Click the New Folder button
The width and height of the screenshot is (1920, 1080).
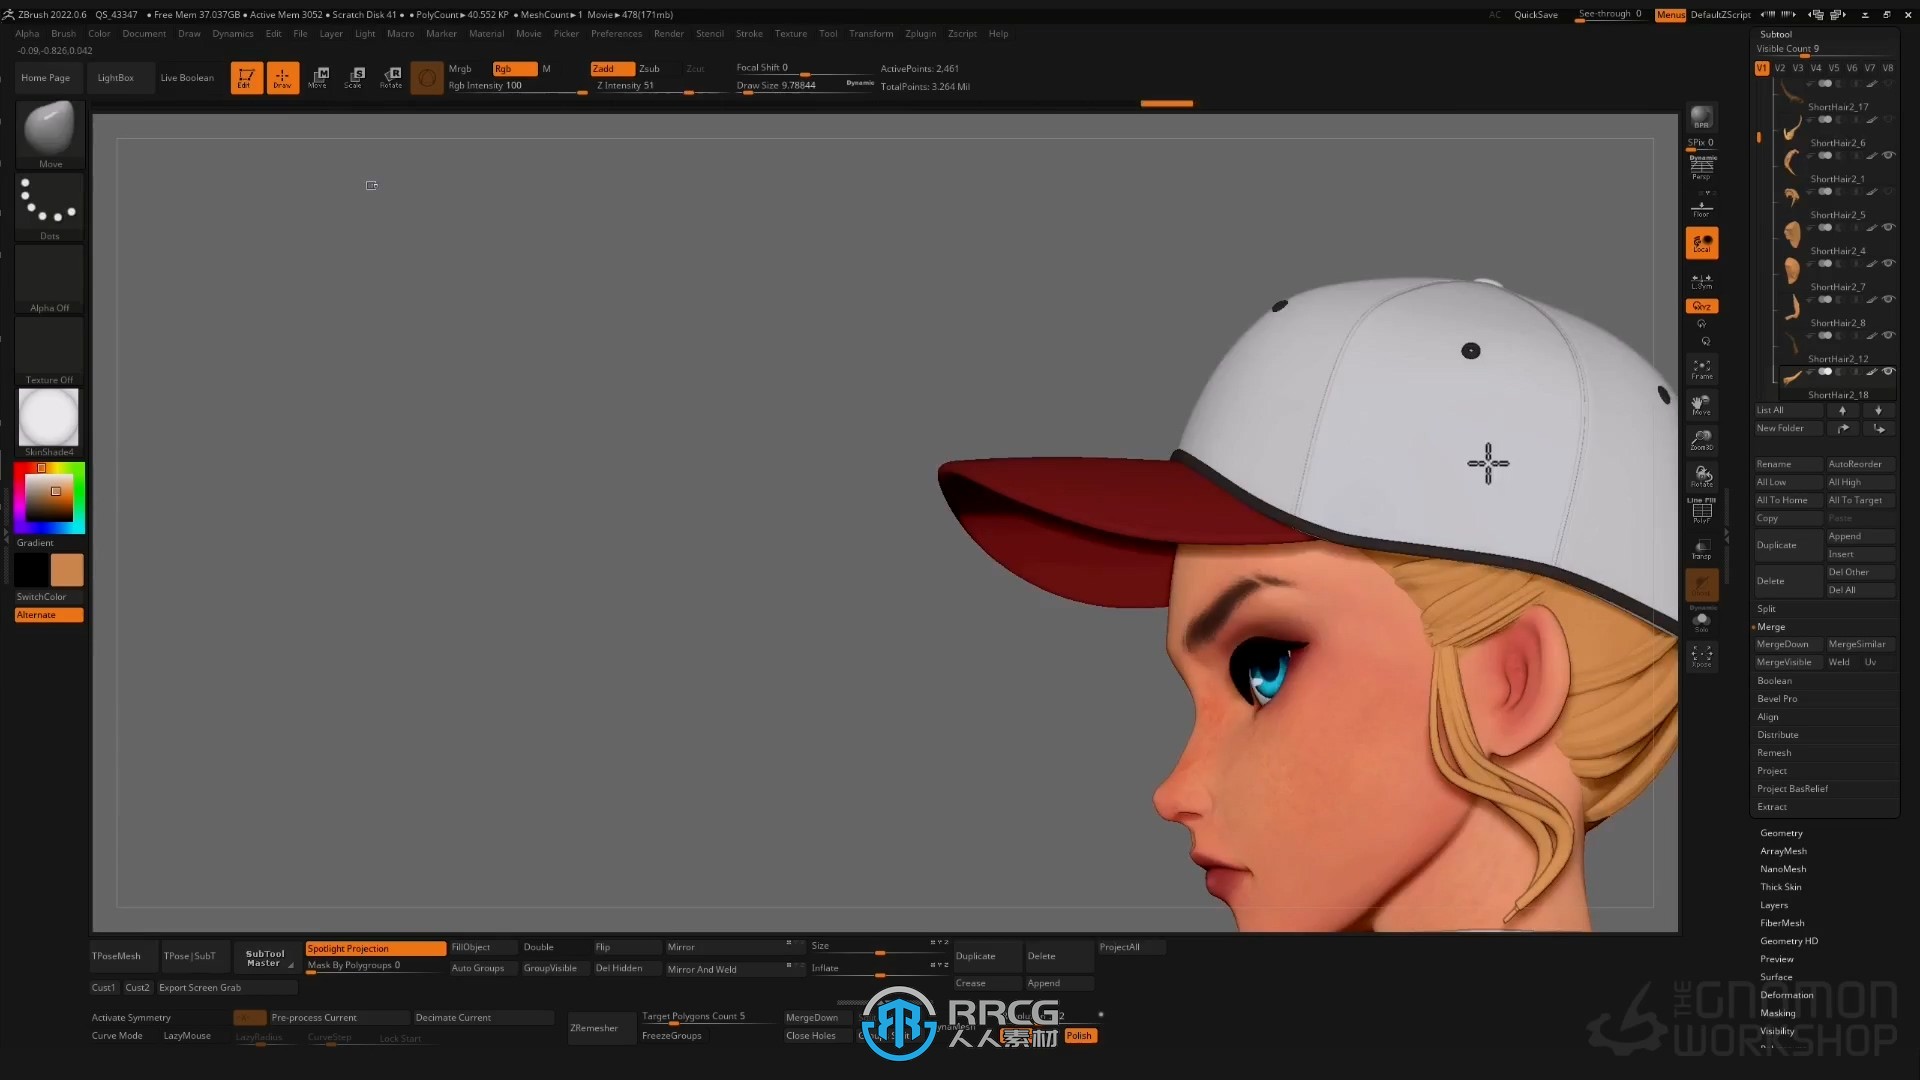pos(1788,428)
